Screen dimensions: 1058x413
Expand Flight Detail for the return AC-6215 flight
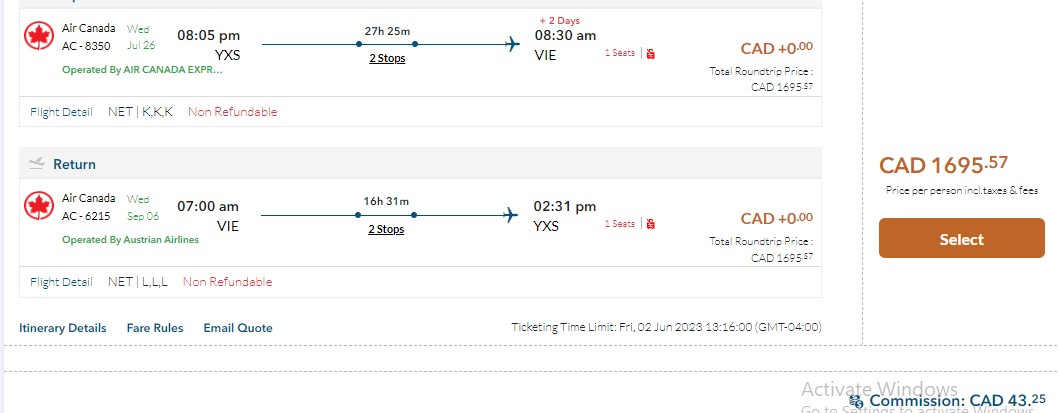point(61,282)
